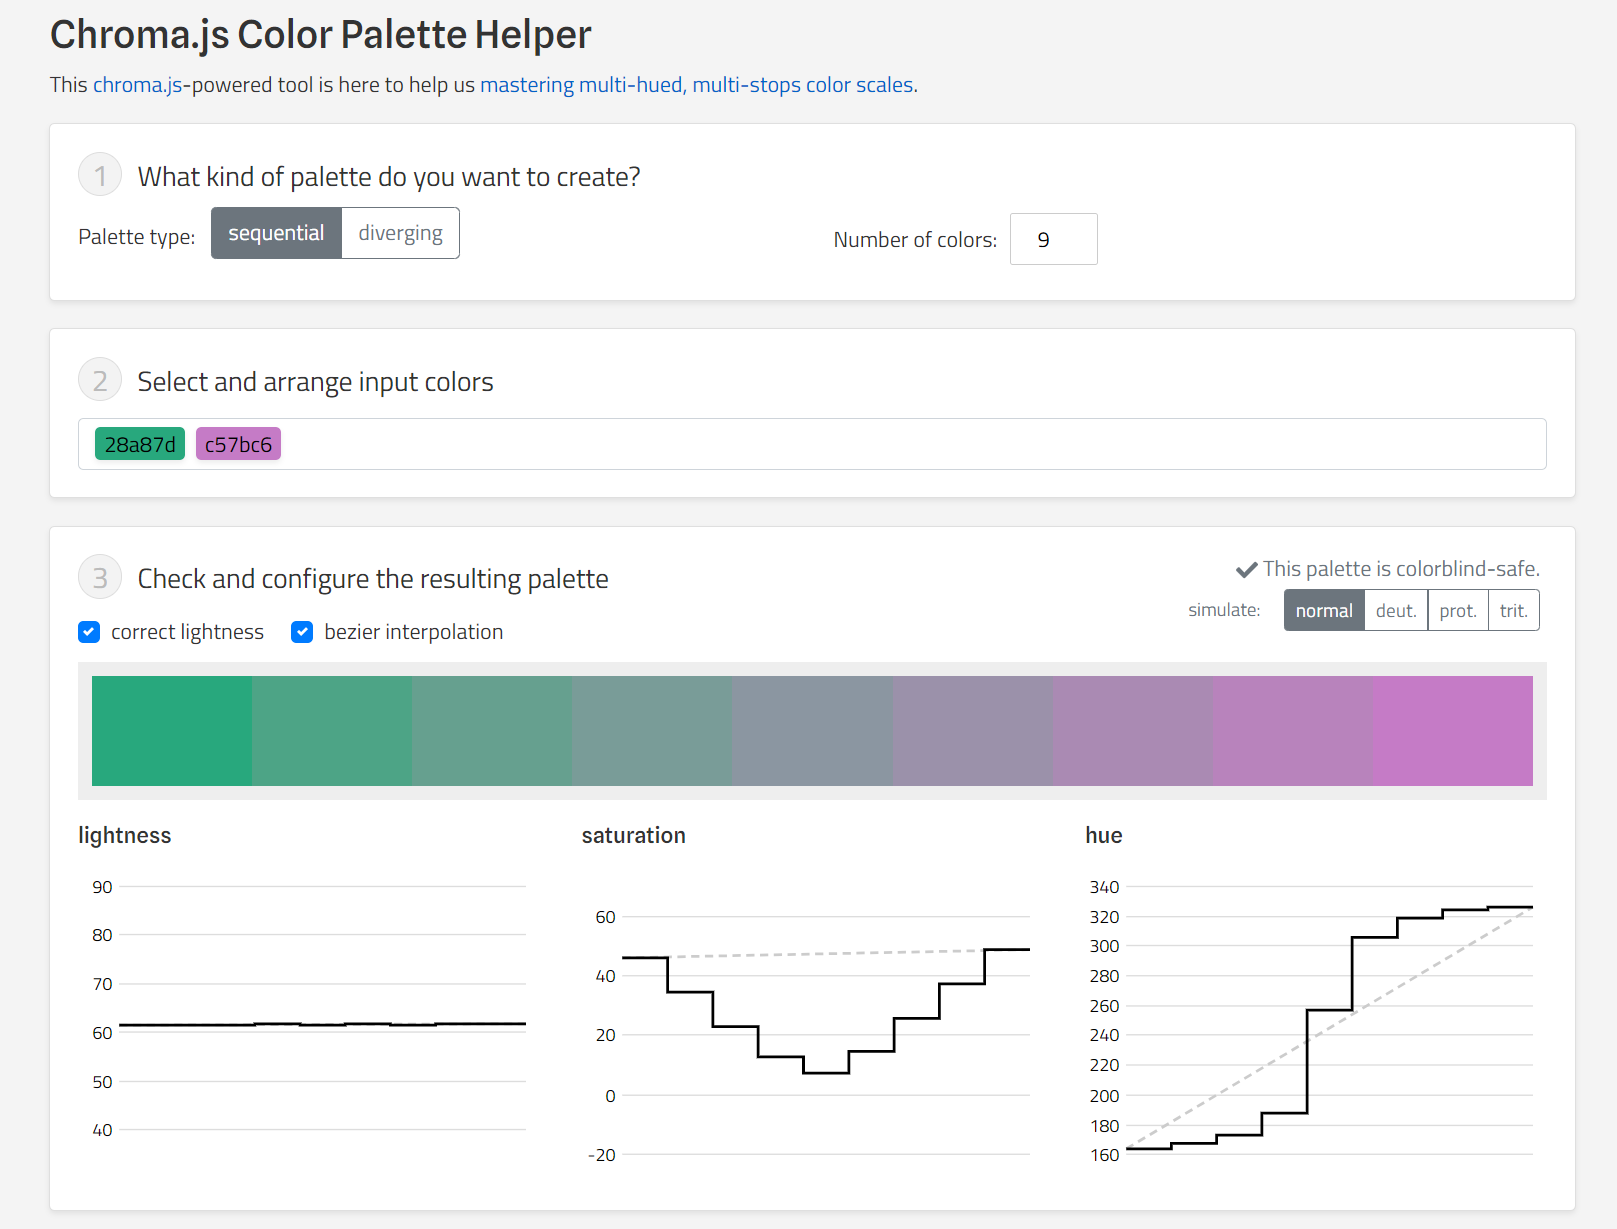This screenshot has width=1617, height=1229.
Task: Select the 28a87d green input color chip
Action: click(x=140, y=444)
